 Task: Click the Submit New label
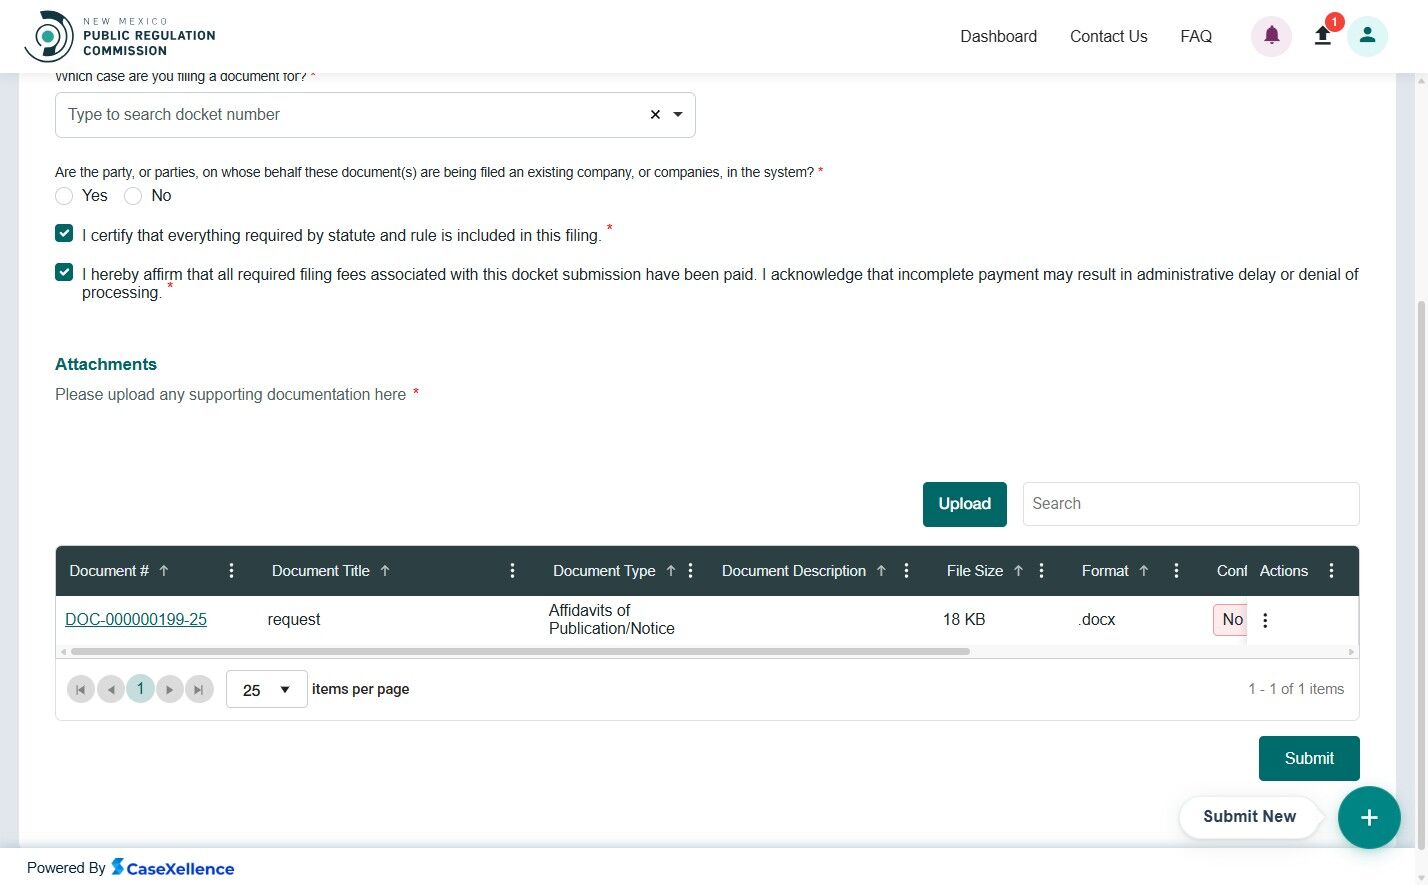pyautogui.click(x=1249, y=817)
